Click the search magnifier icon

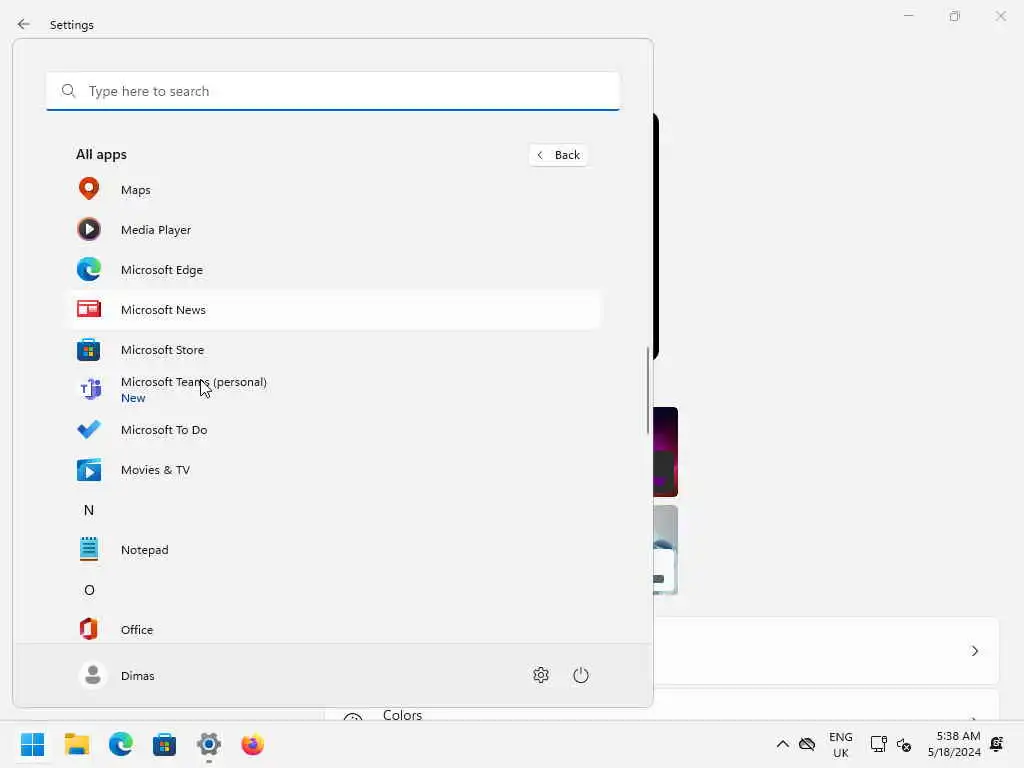[69, 91]
